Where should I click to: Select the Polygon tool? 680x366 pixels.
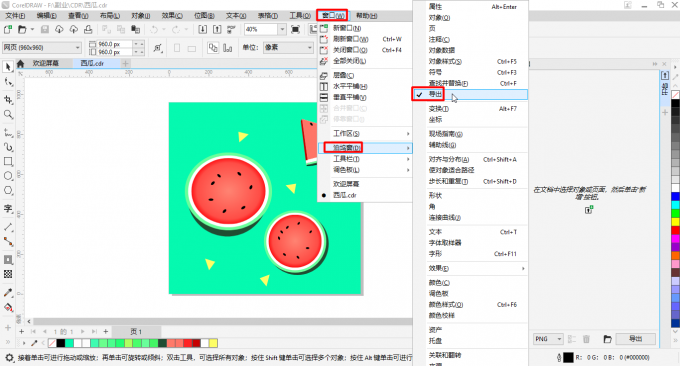click(x=8, y=190)
